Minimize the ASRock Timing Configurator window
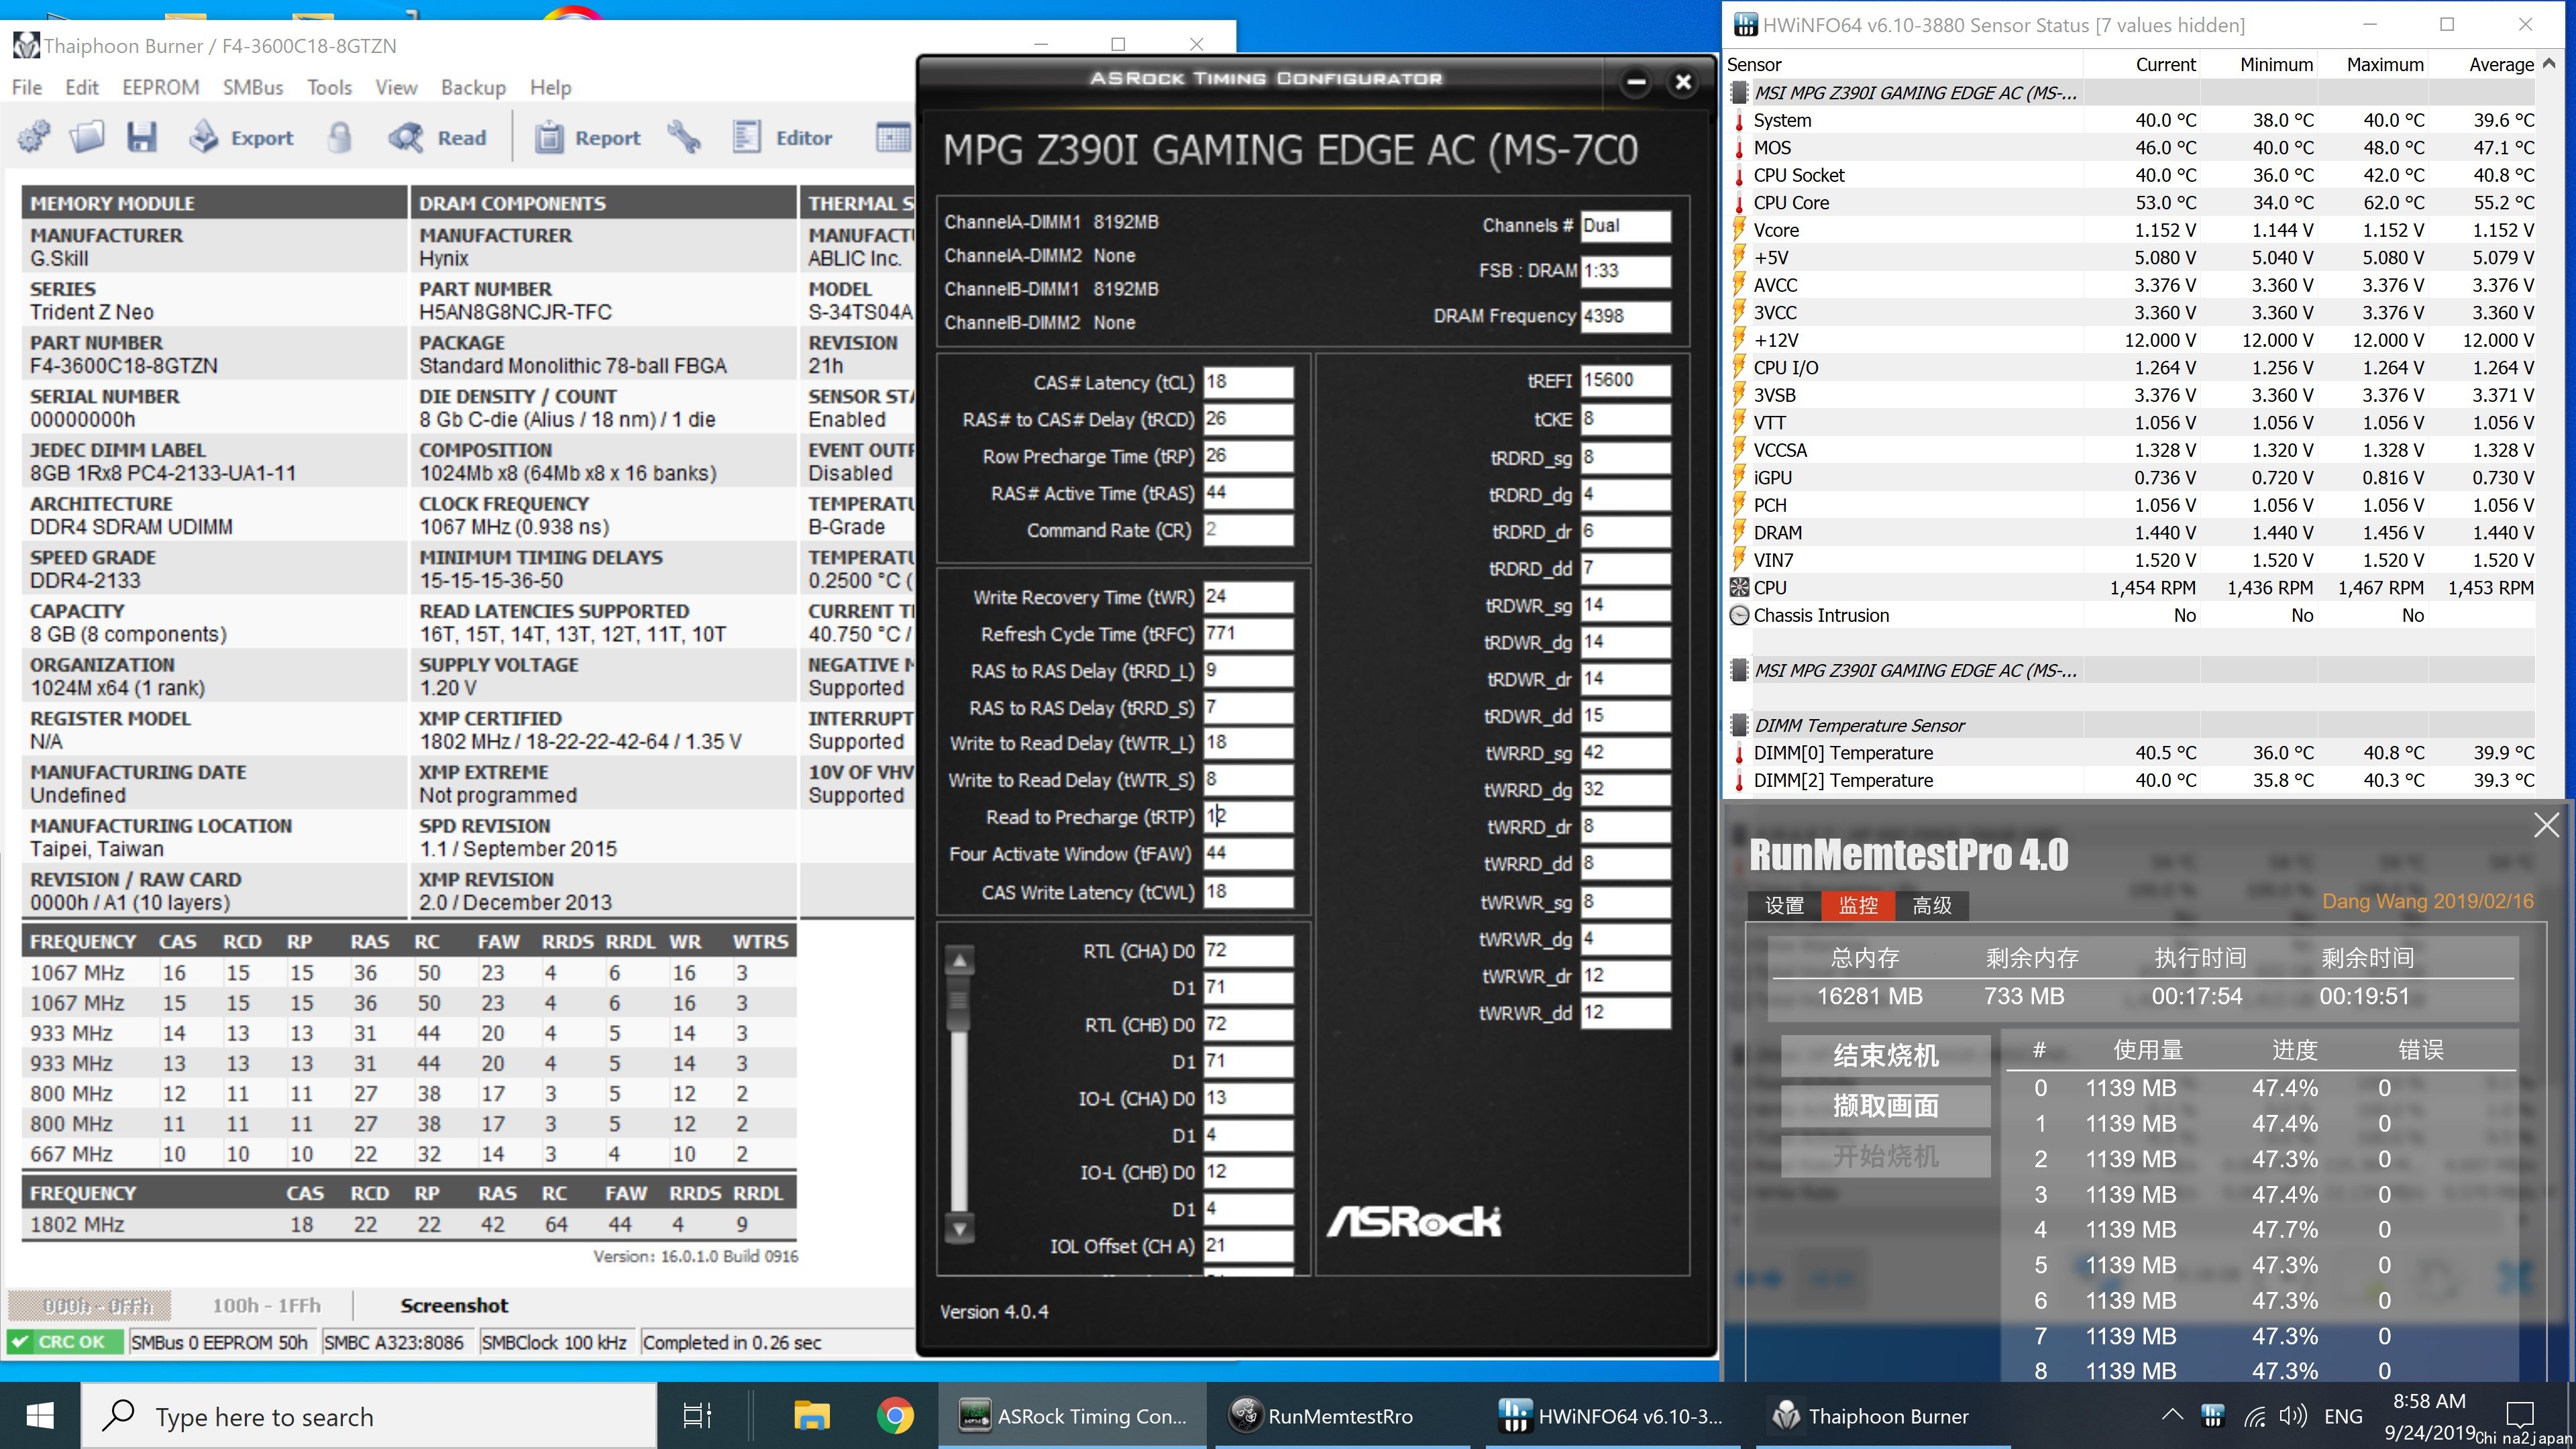 click(x=1636, y=82)
